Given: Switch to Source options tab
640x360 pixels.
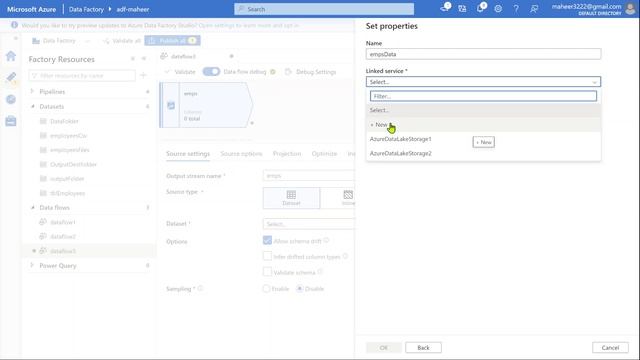Looking at the screenshot, I should [x=241, y=153].
